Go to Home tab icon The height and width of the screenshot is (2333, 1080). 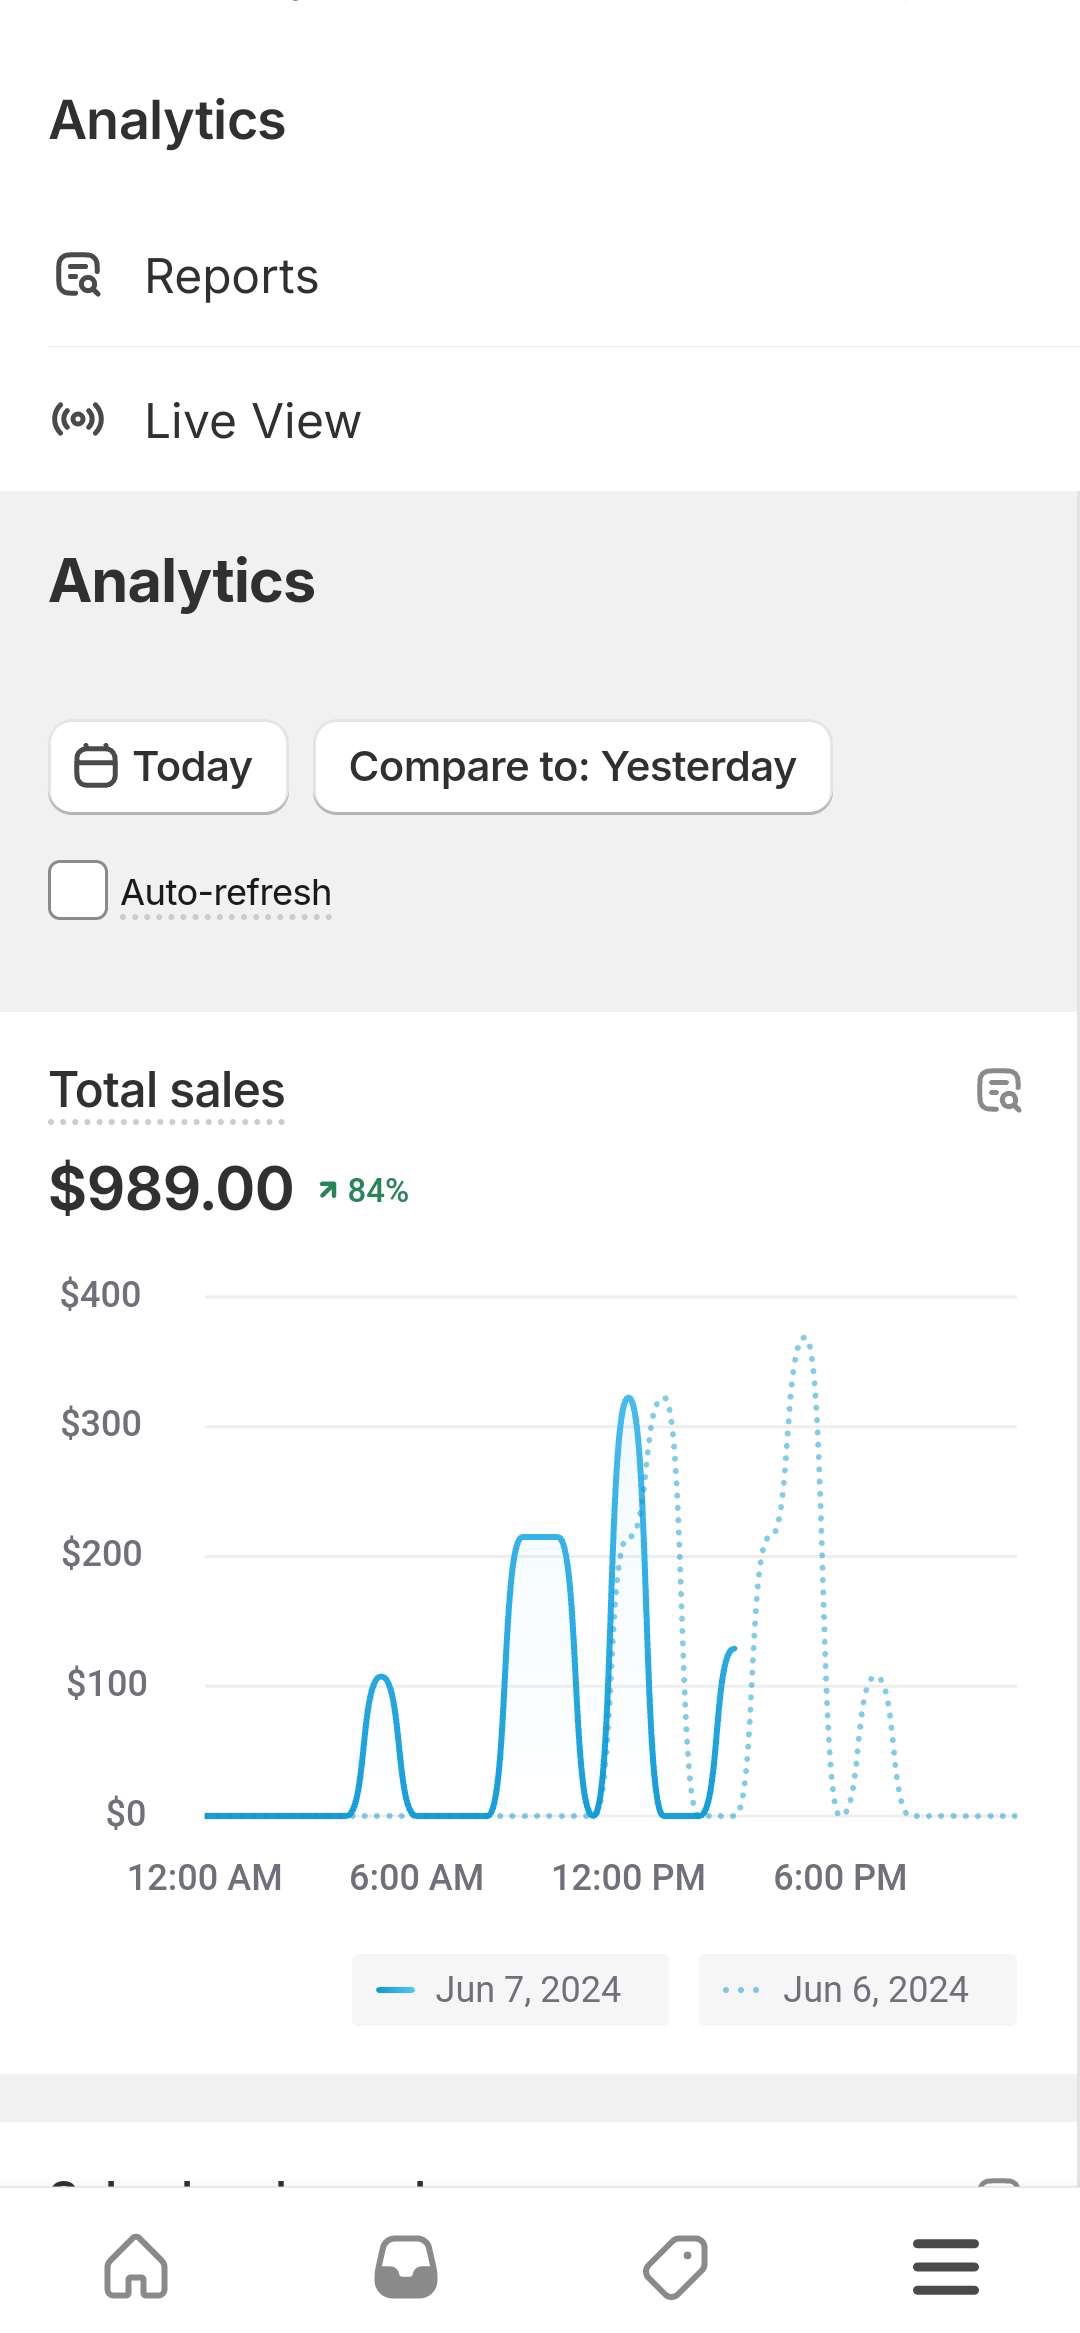[136, 2266]
